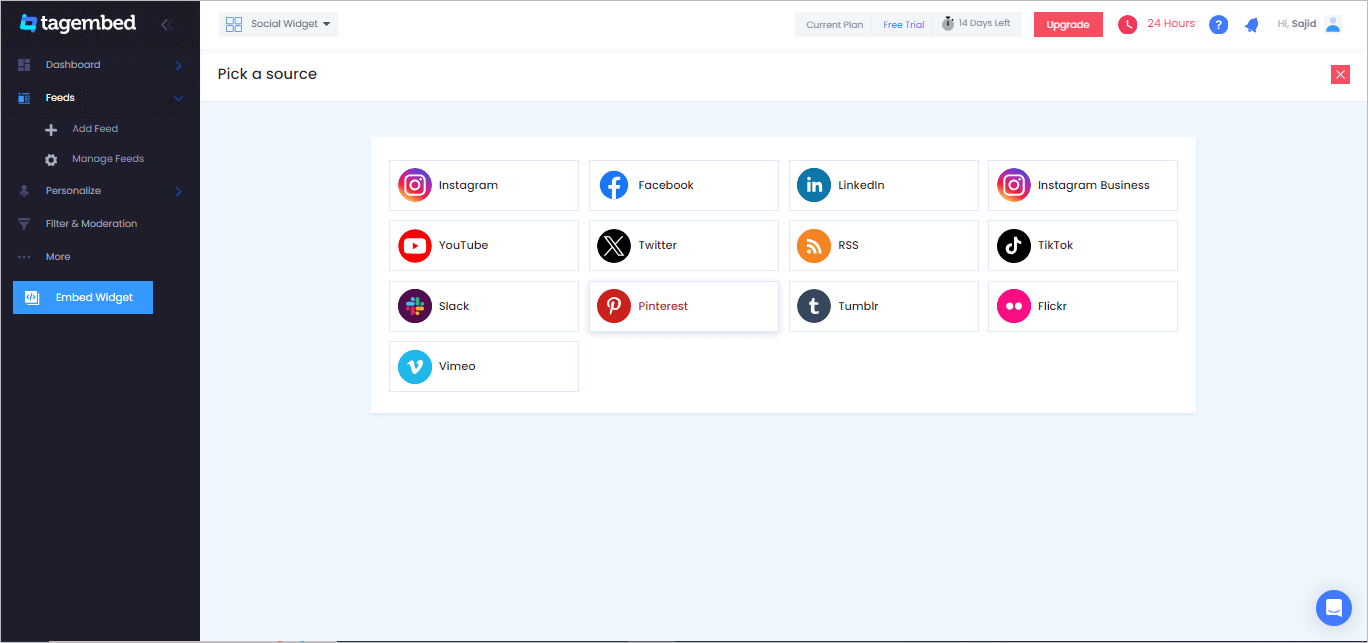Expand the Personalize menu chevron
1368x643 pixels.
pos(179,191)
